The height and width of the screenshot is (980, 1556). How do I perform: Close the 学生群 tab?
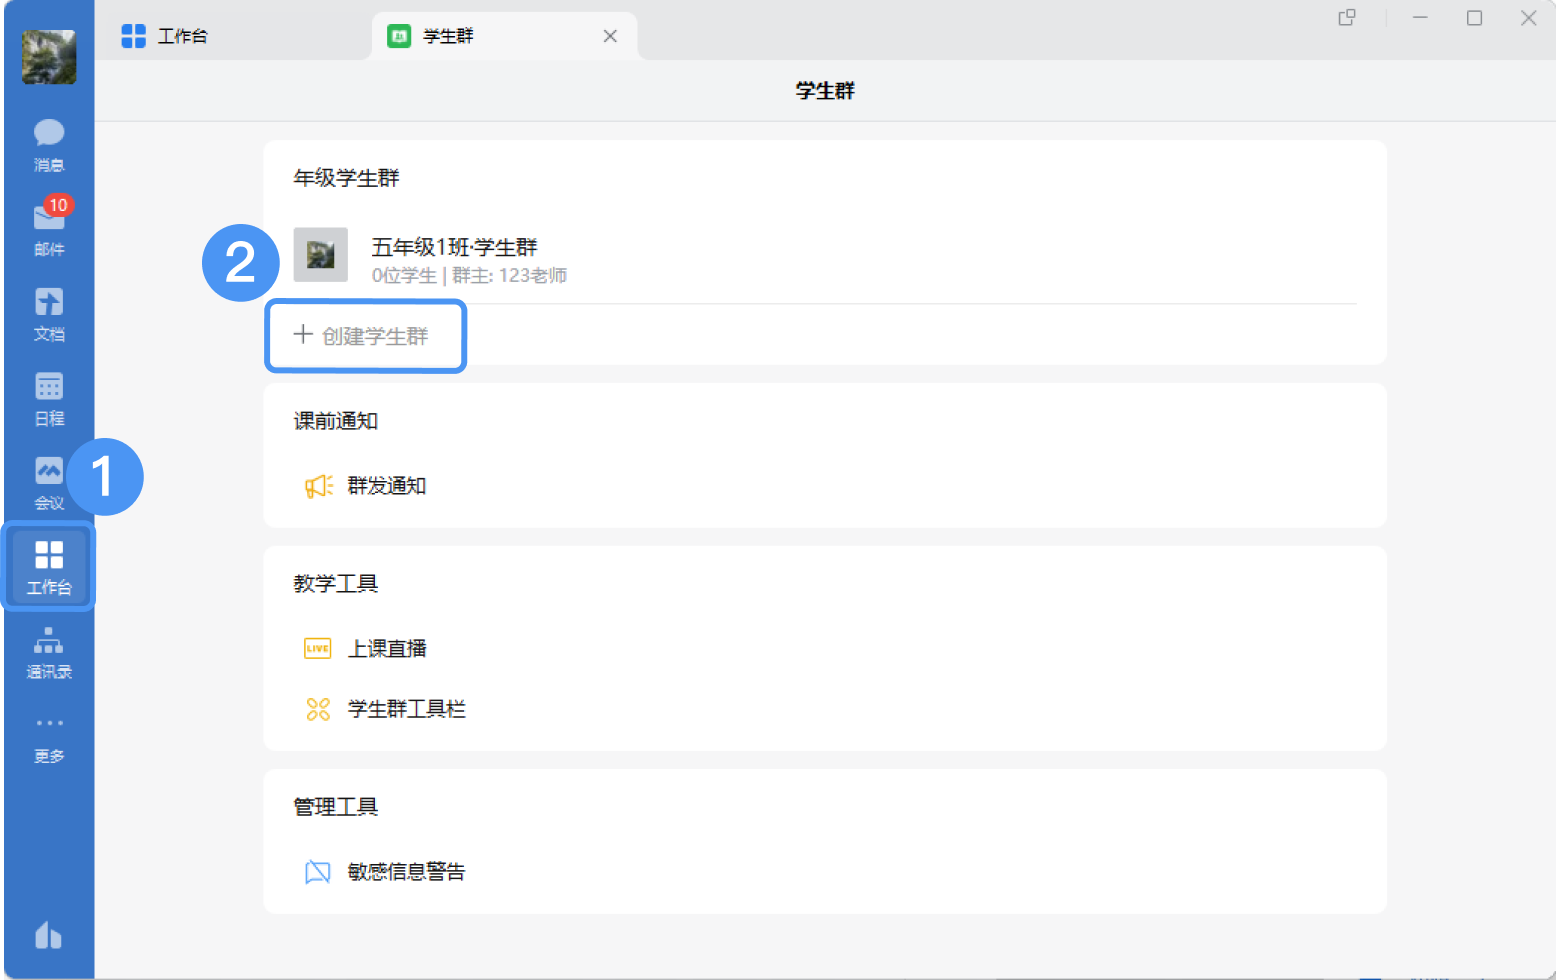coord(610,36)
